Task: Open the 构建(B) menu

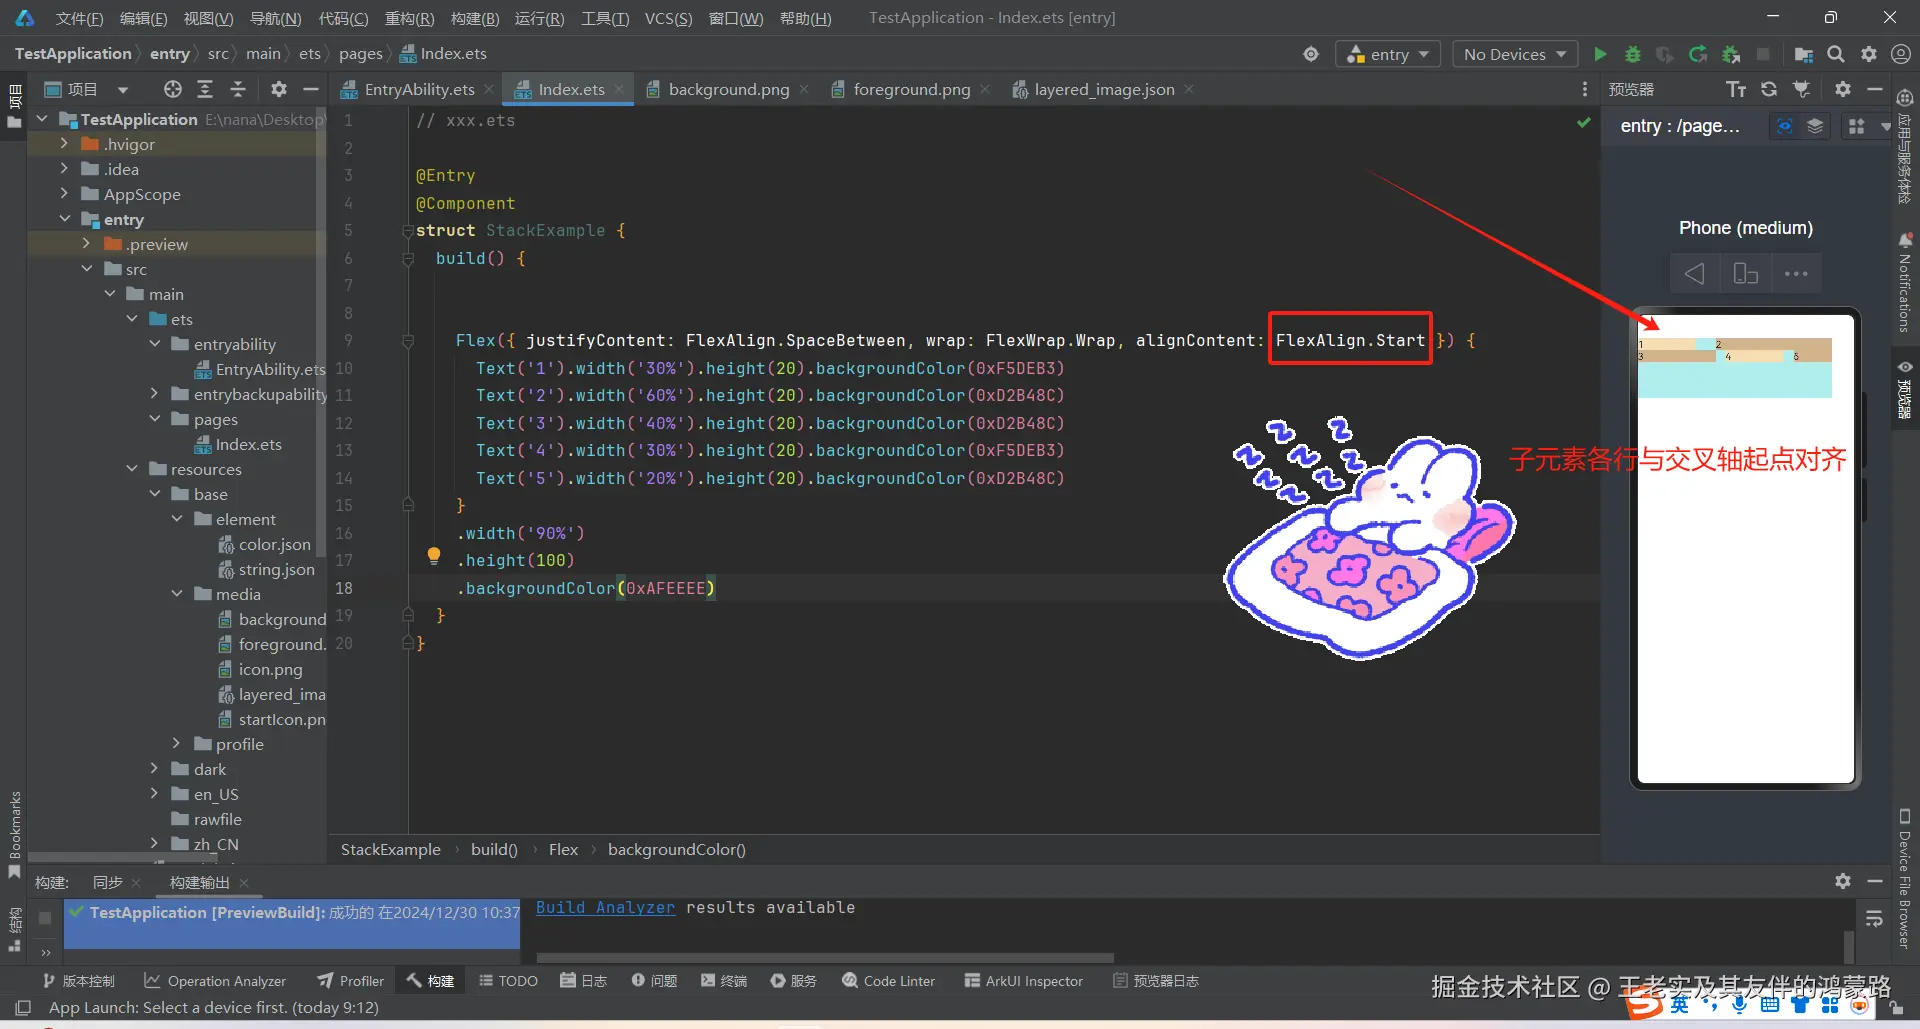Action: click(x=475, y=18)
